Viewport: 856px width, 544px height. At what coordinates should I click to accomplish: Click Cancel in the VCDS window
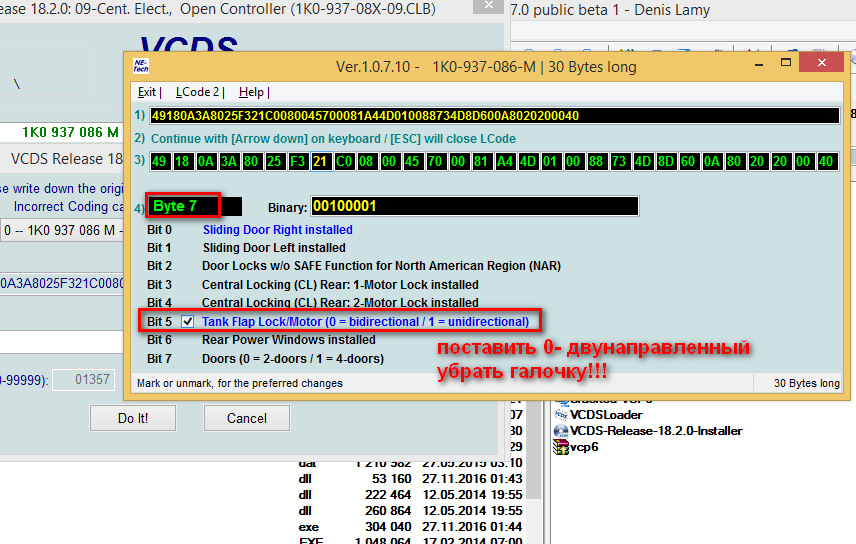(247, 418)
